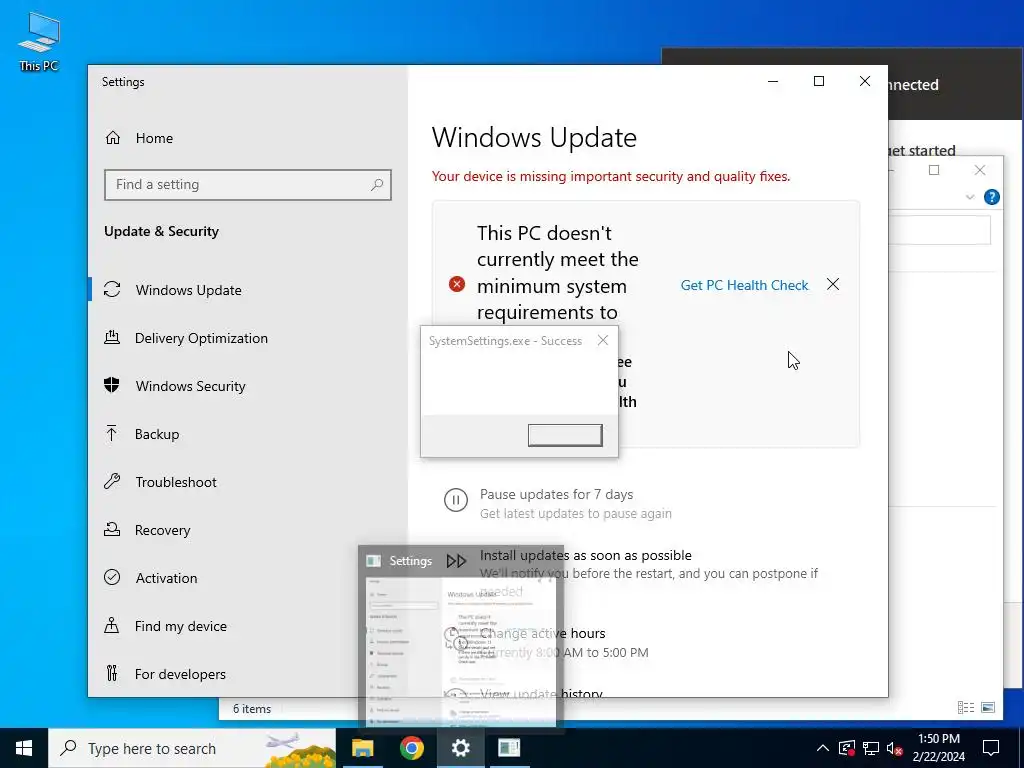1024x768 pixels.
Task: Click the Backup upward arrow icon
Action: 112,433
